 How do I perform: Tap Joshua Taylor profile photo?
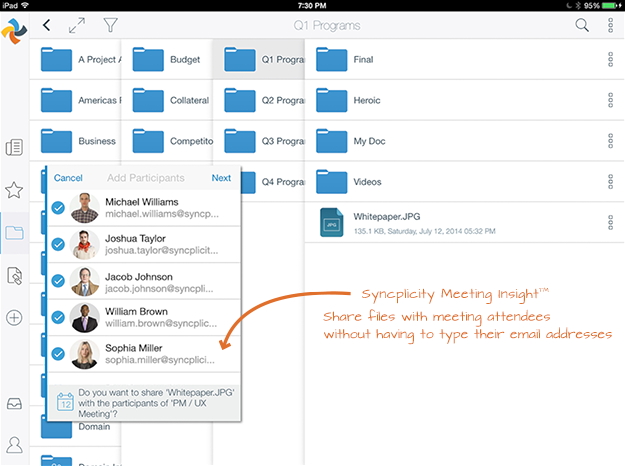click(85, 244)
